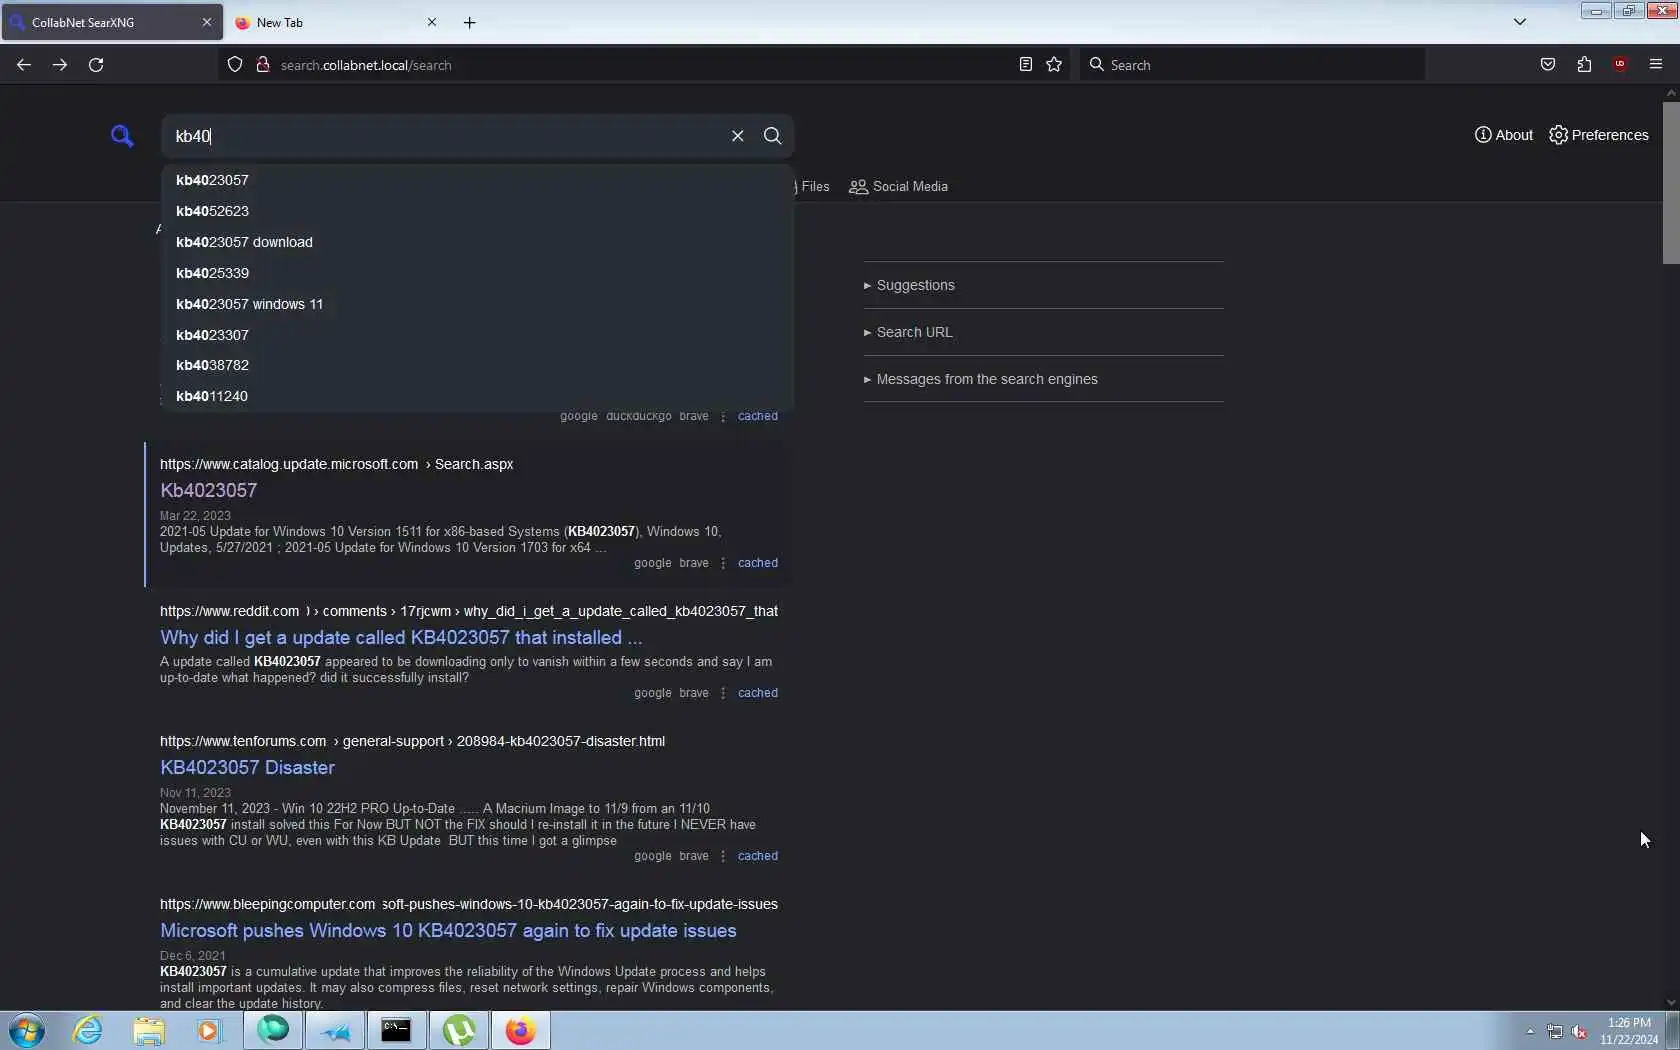
Task: Choose the kb4023057 windows 11 suggestion
Action: 477,304
